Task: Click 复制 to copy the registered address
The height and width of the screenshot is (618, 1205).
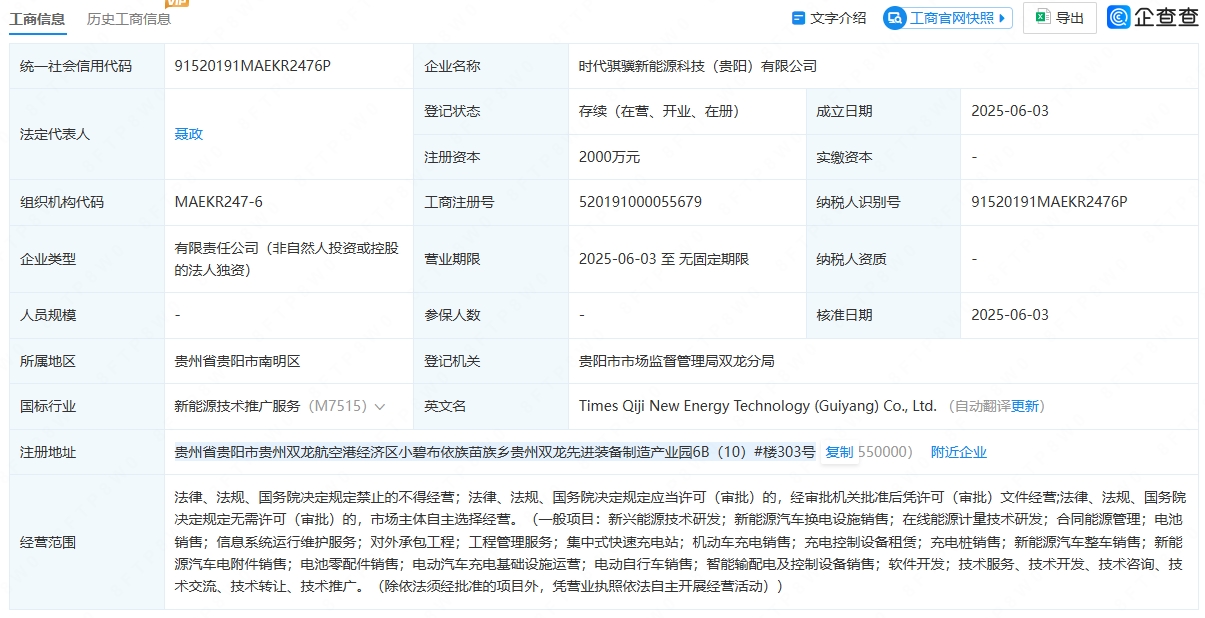Action: pyautogui.click(x=838, y=452)
